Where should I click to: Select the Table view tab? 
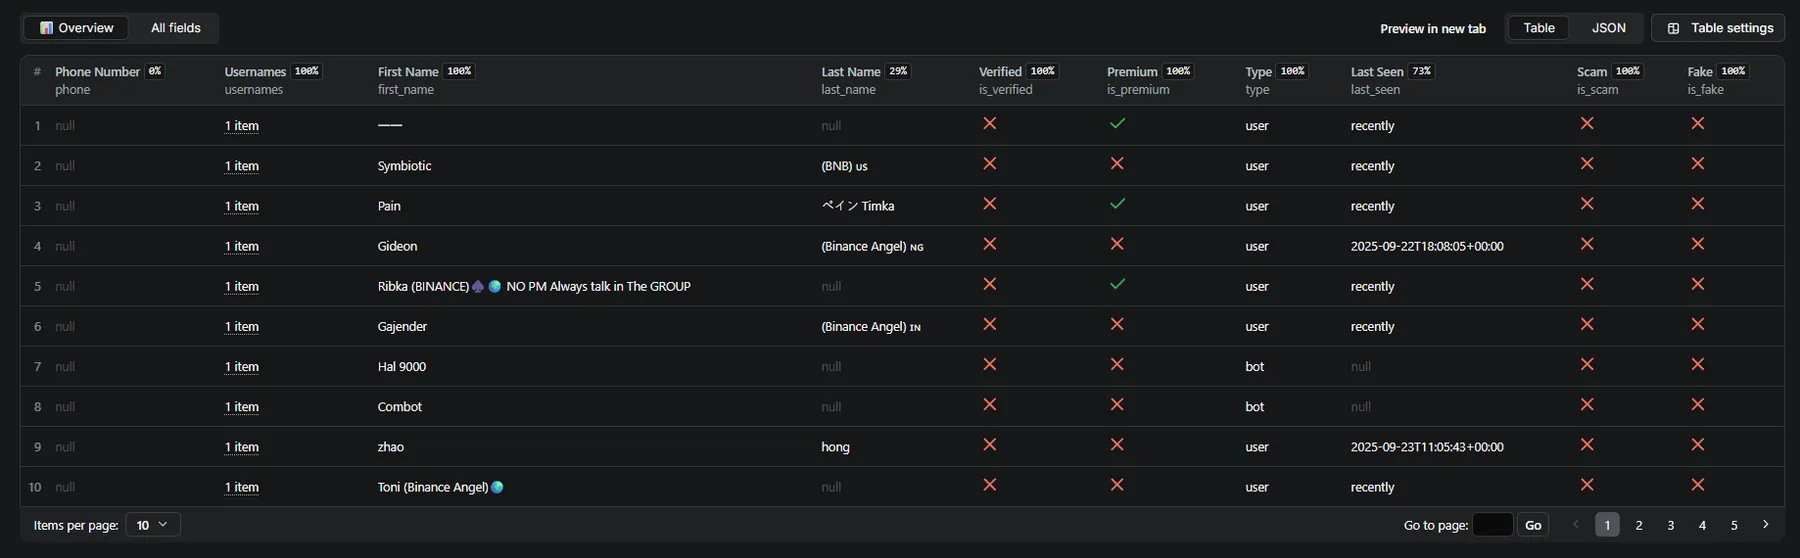(1538, 28)
